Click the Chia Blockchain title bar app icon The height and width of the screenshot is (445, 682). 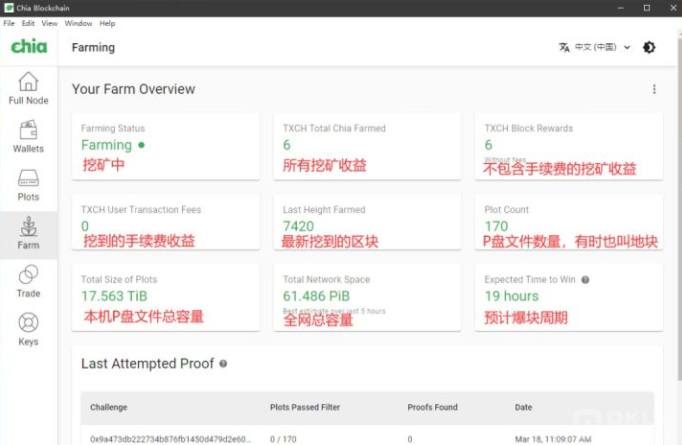pos(9,8)
